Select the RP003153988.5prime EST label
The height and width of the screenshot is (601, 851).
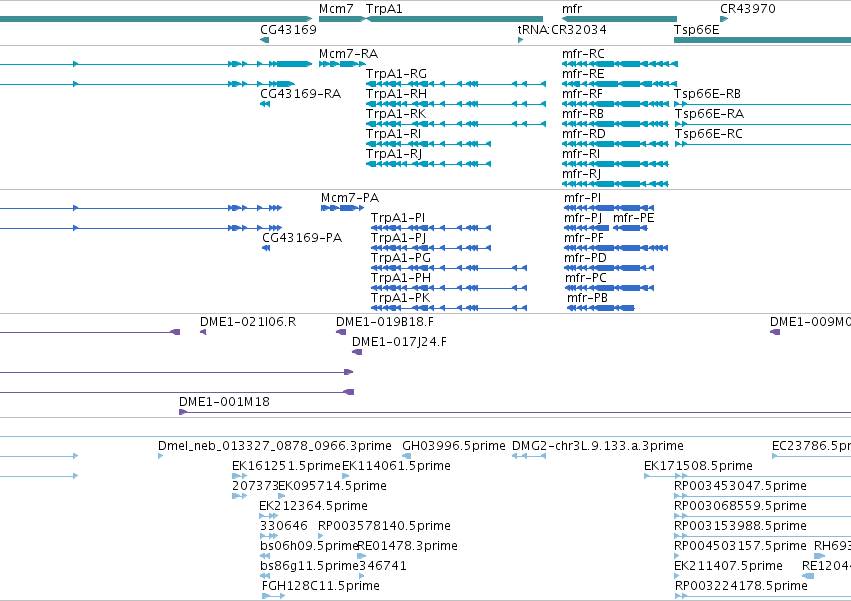pyautogui.click(x=740, y=527)
